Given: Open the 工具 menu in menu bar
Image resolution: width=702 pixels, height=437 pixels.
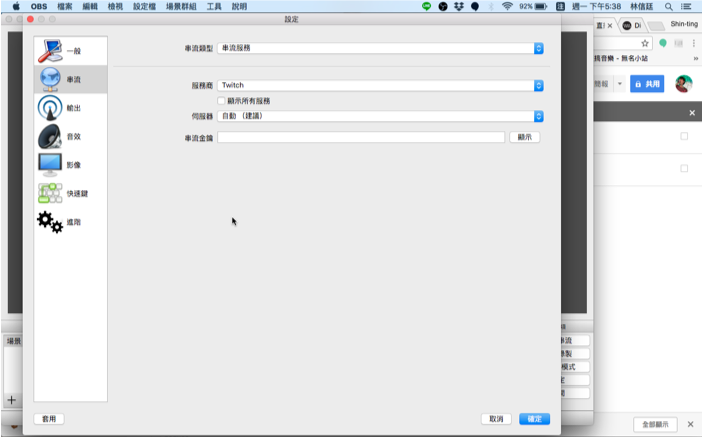Looking at the screenshot, I should [x=214, y=6].
